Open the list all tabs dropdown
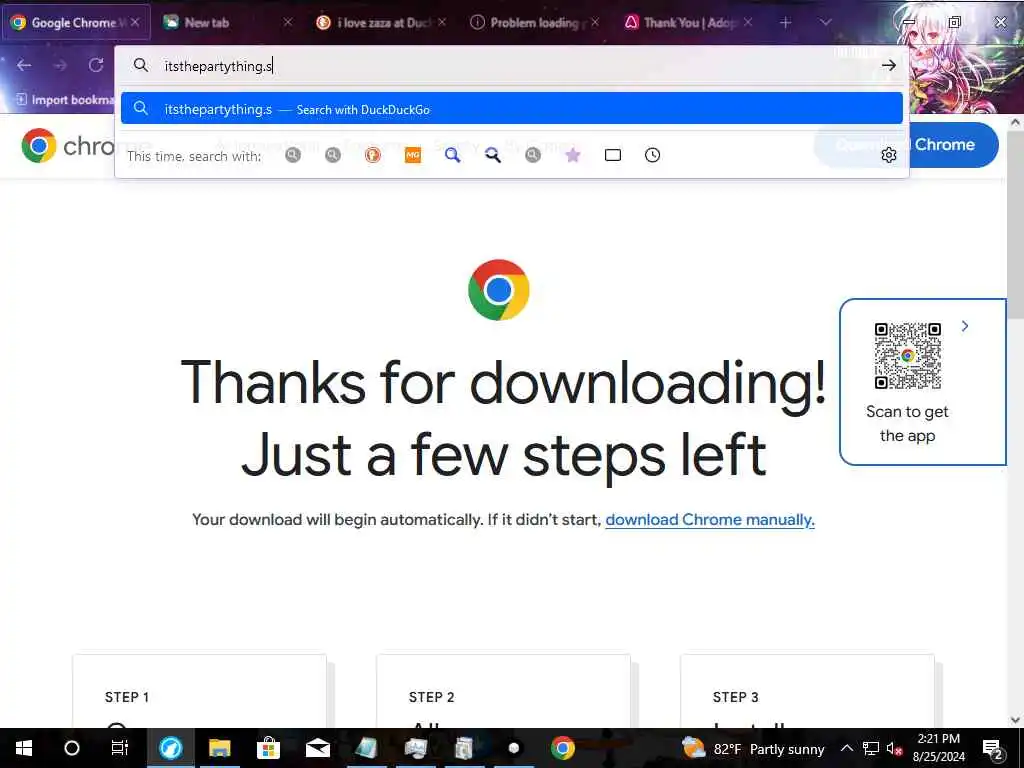Screen dimensions: 1024x768 coord(825,22)
